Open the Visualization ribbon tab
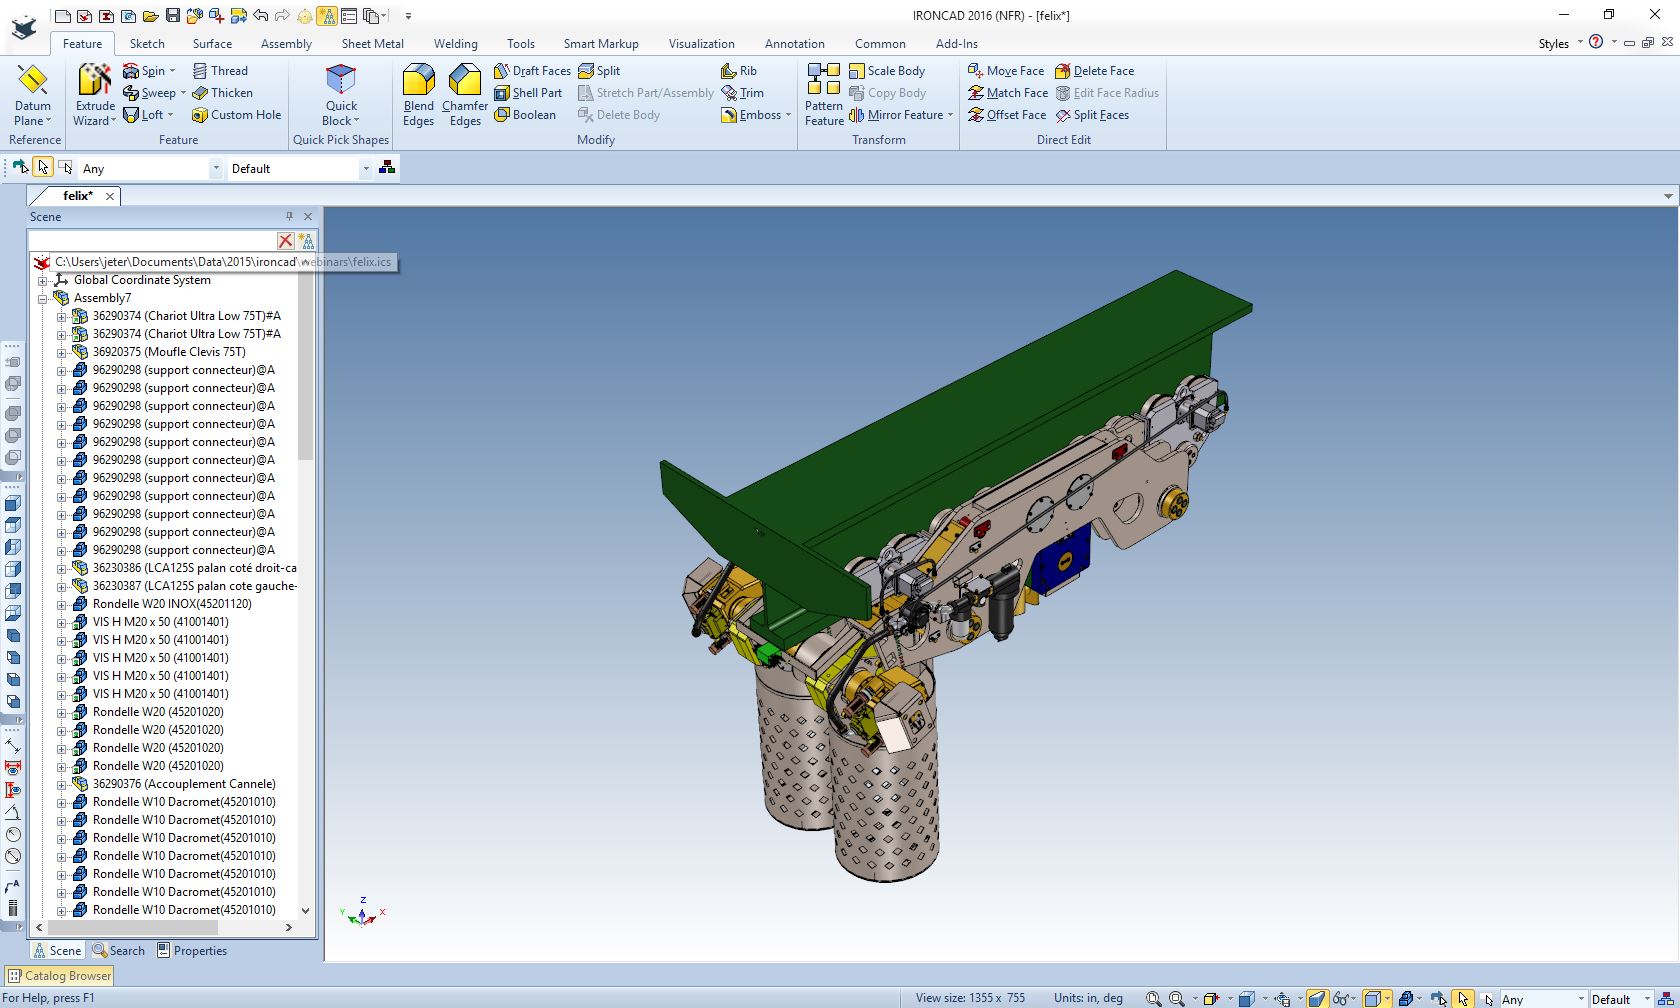The height and width of the screenshot is (1008, 1680). pyautogui.click(x=701, y=44)
